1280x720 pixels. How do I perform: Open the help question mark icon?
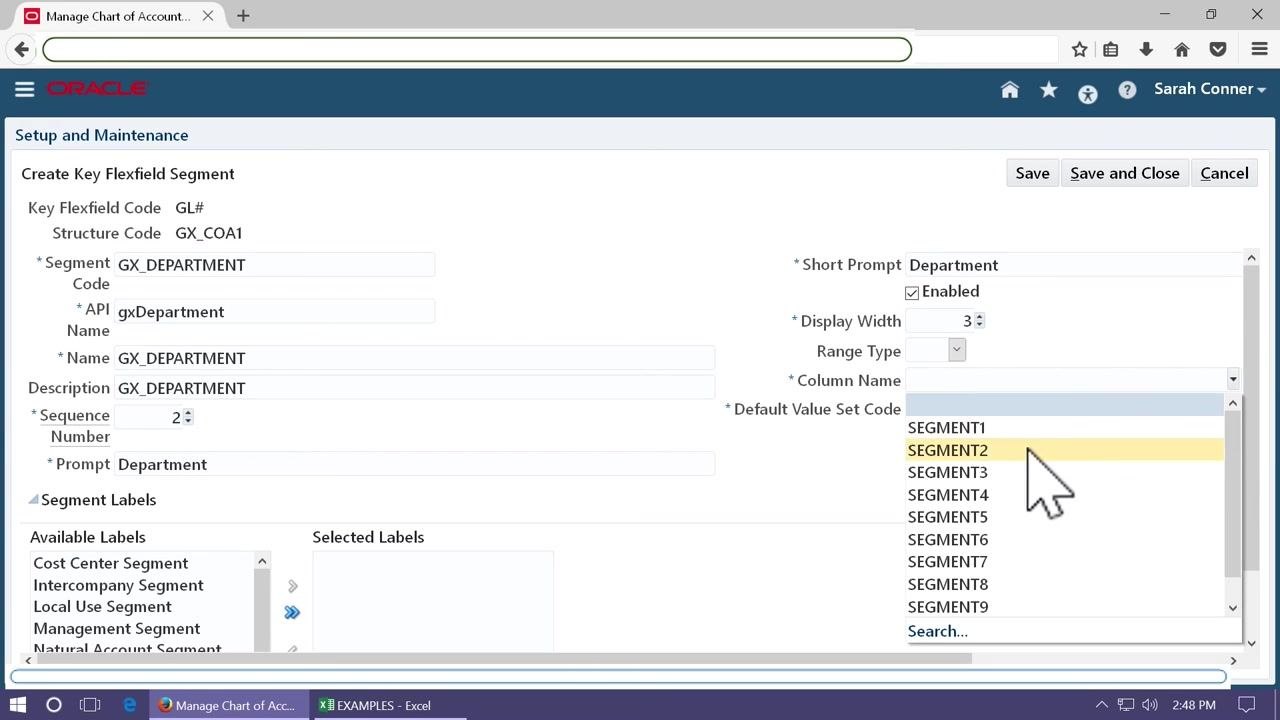pos(1127,90)
